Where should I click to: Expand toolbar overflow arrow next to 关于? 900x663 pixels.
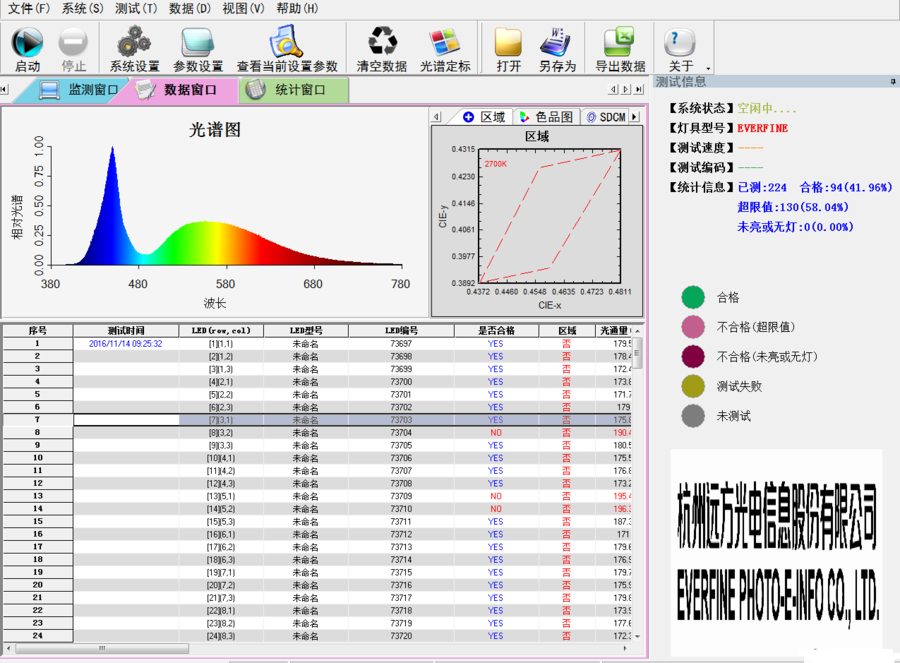click(708, 68)
